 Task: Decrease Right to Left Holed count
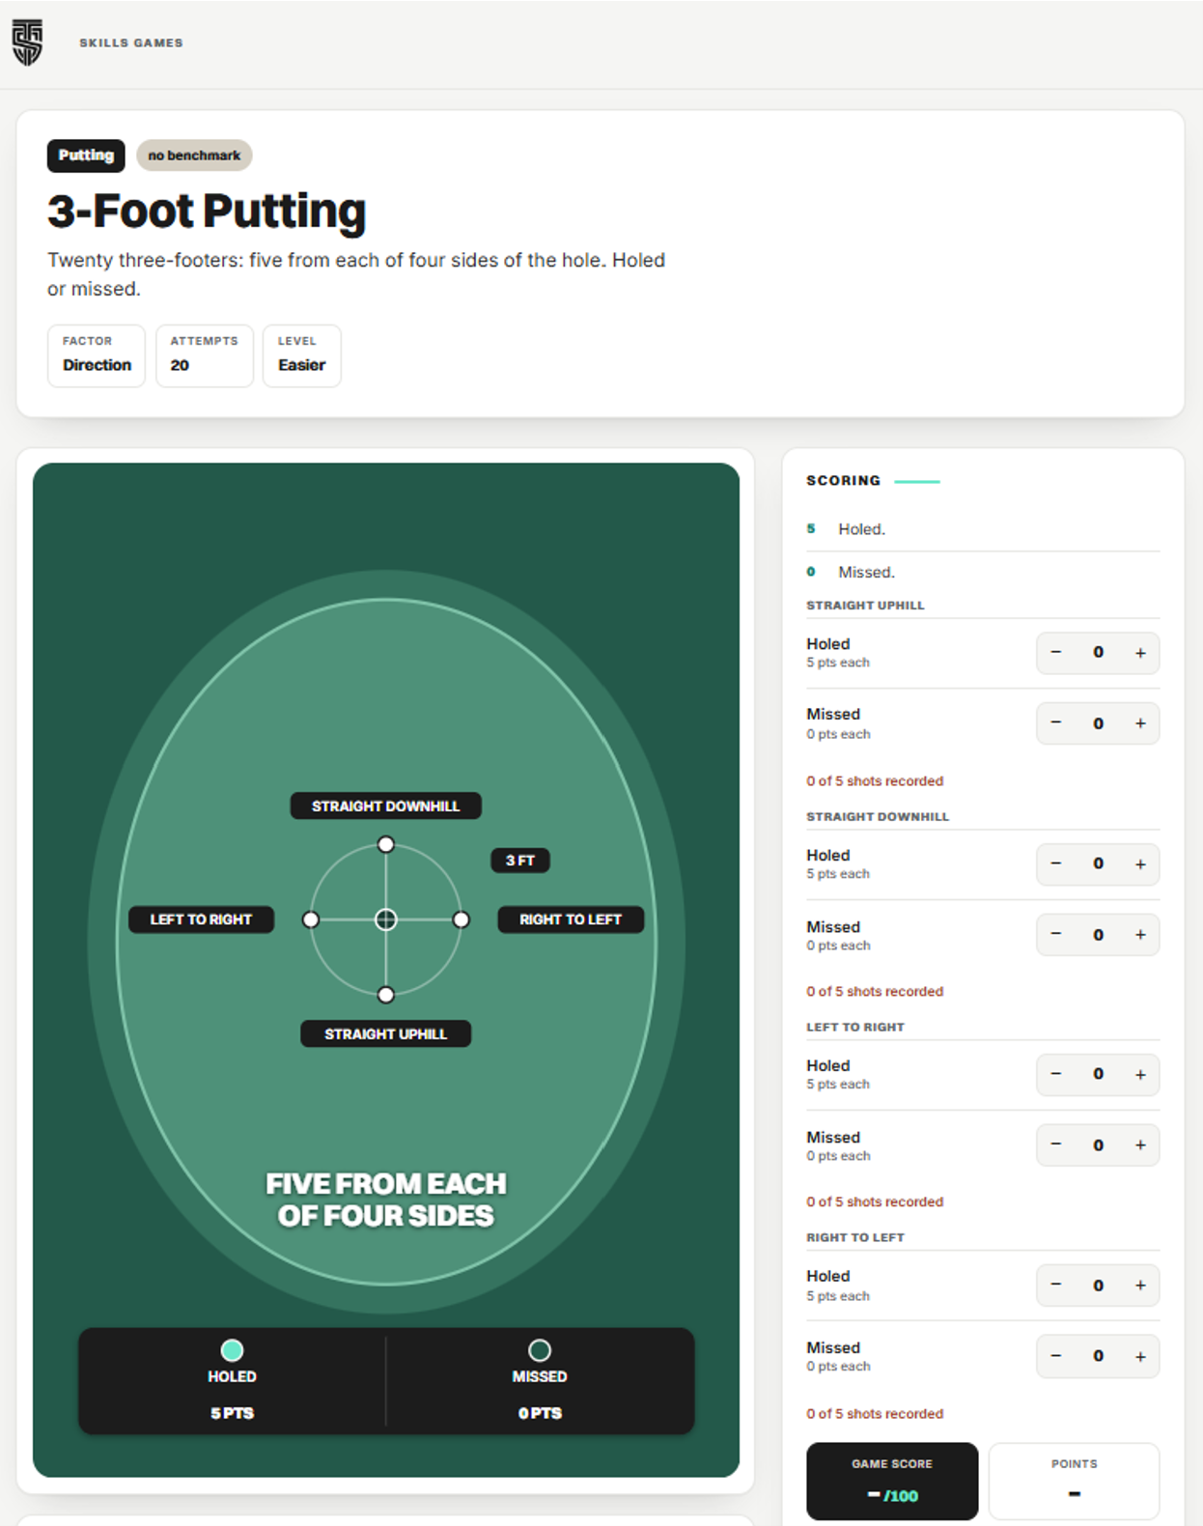[x=1056, y=1285]
